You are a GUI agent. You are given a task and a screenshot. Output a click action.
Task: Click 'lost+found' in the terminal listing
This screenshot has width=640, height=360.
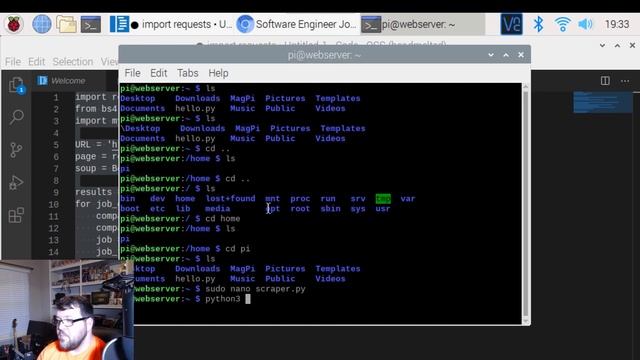(230, 199)
